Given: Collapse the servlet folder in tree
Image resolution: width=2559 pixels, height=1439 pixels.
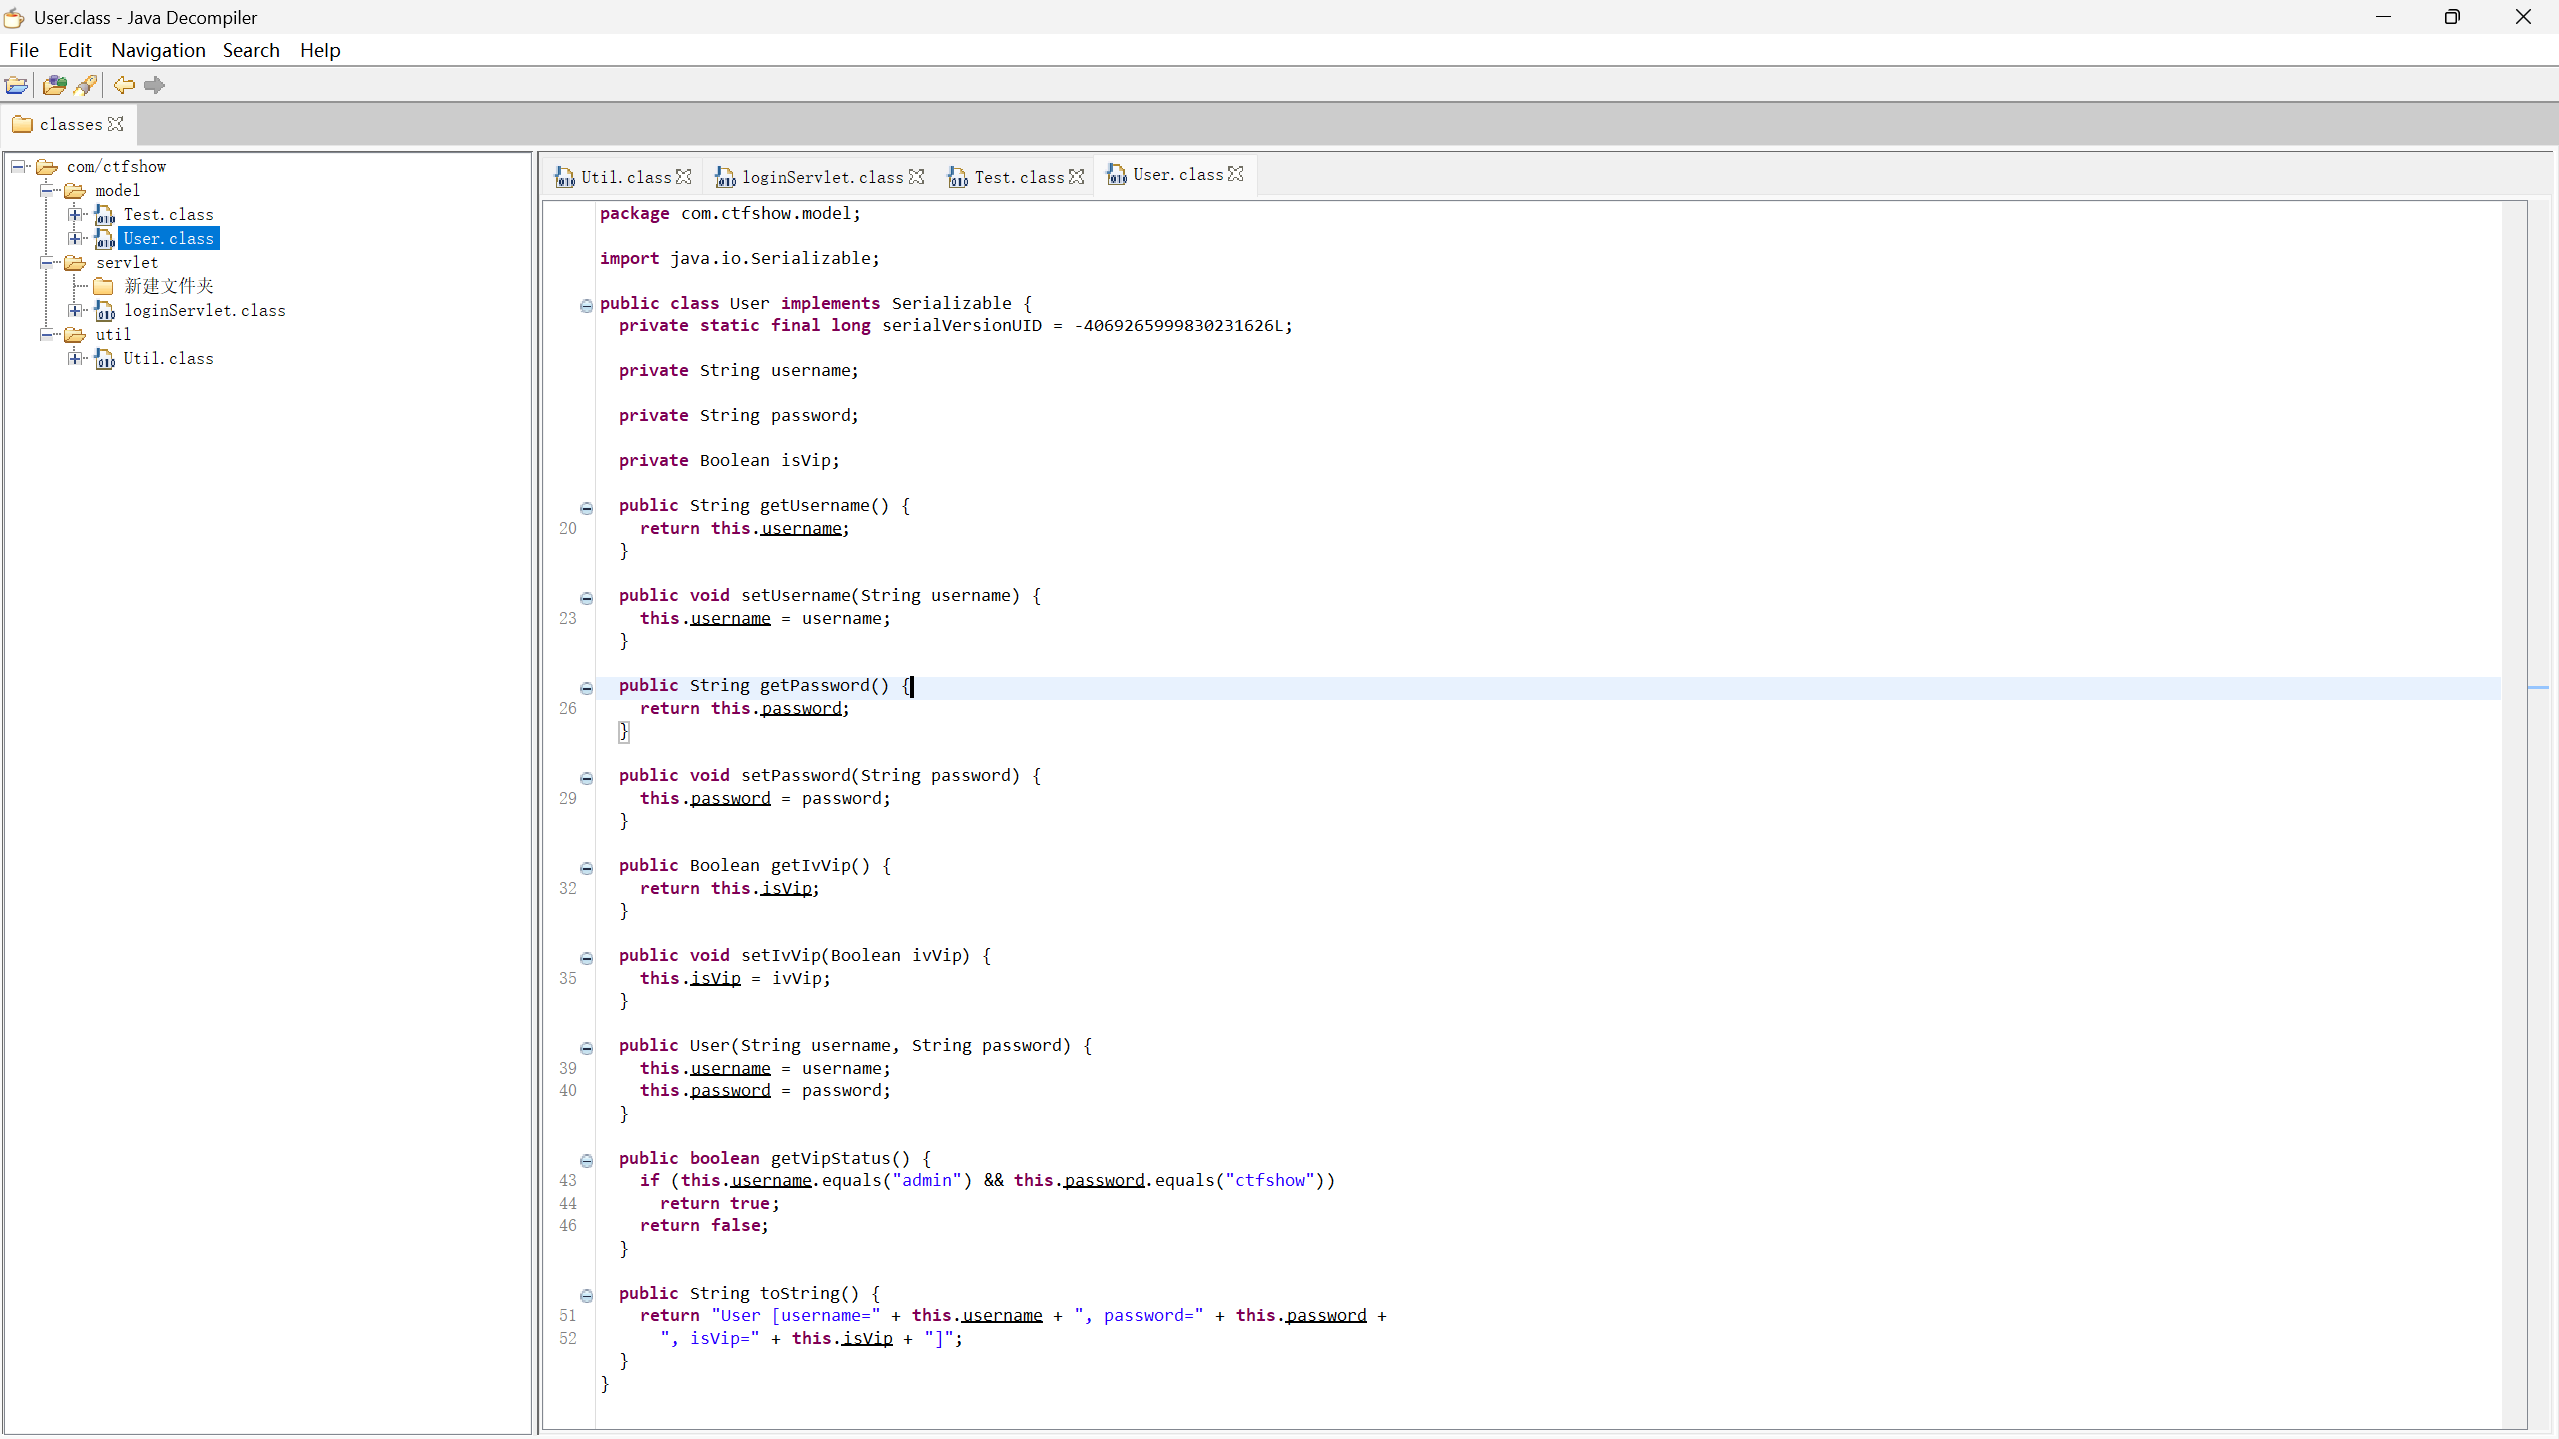Looking at the screenshot, I should pos(47,262).
